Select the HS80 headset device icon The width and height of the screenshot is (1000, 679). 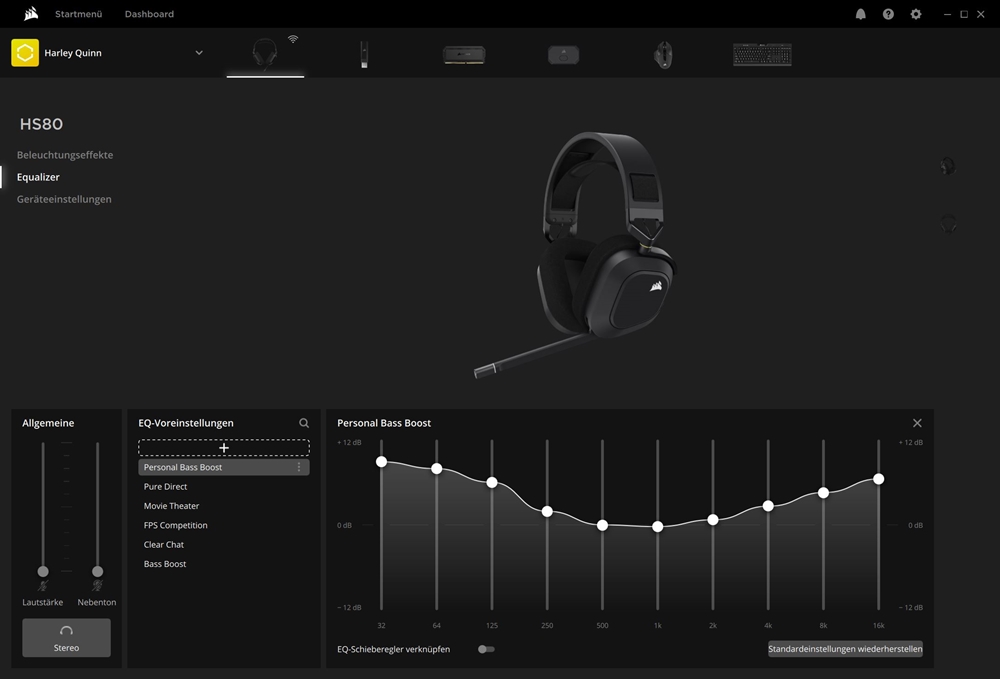coord(265,53)
